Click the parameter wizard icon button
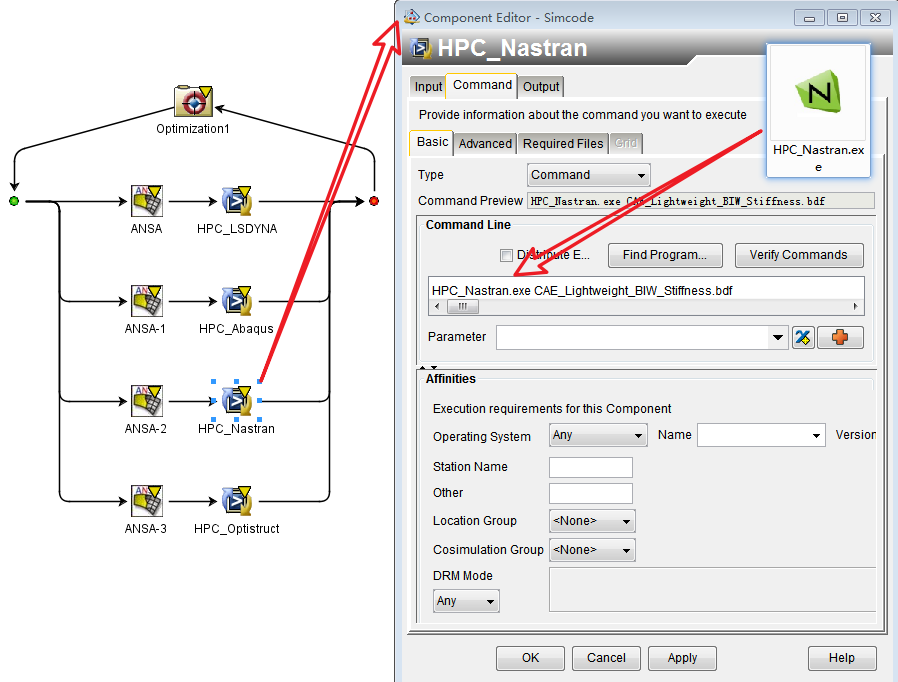The height and width of the screenshot is (682, 898). 803,337
